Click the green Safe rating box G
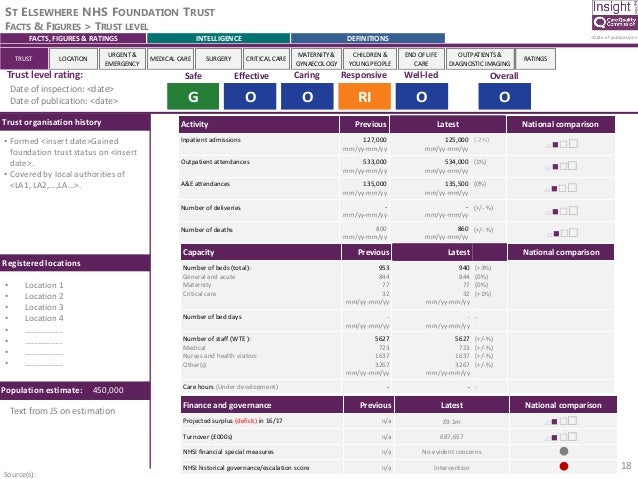This screenshot has width=638, height=479. (193, 96)
